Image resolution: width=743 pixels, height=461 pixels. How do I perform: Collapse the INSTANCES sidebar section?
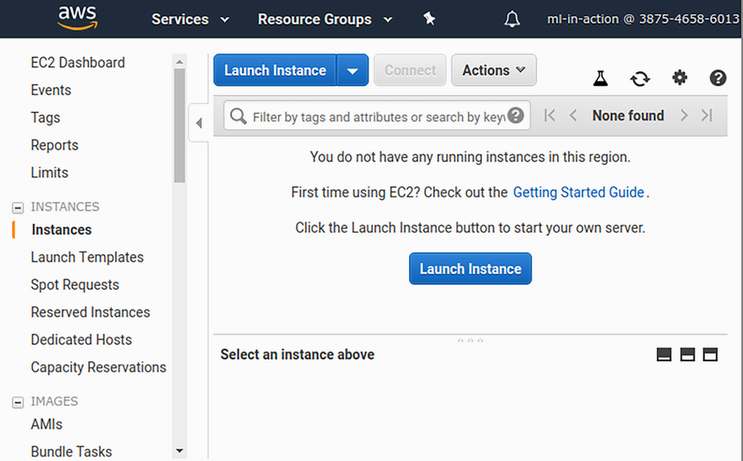click(17, 207)
